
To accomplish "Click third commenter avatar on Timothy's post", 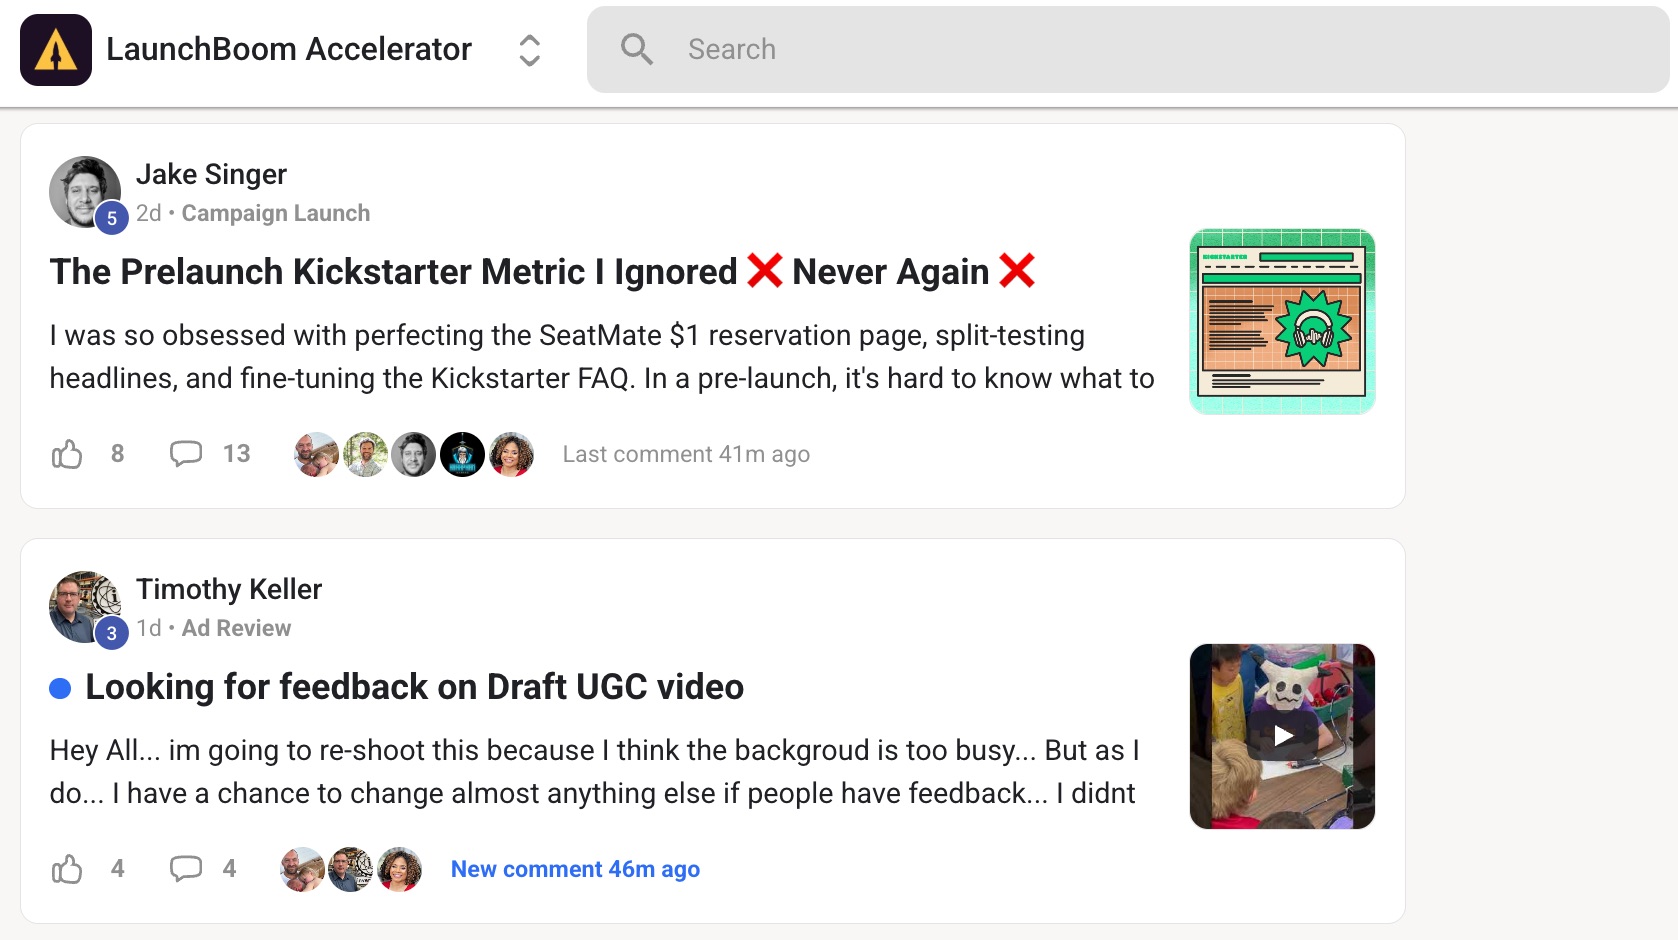I will pos(400,869).
